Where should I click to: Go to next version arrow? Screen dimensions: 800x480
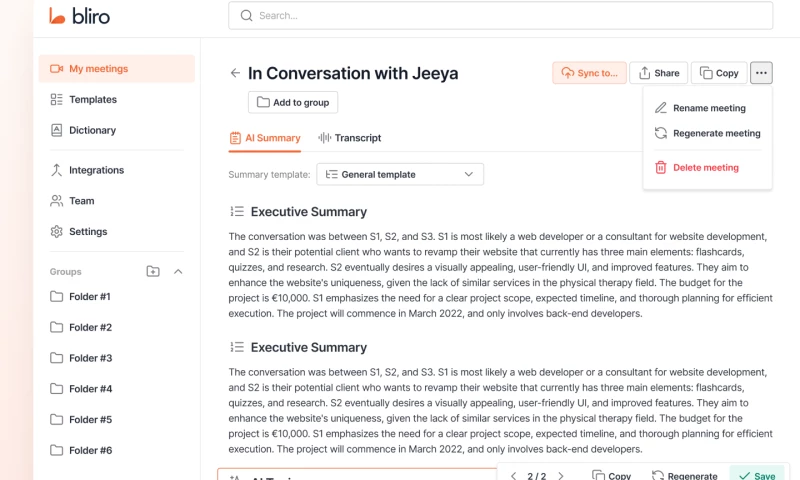(561, 475)
